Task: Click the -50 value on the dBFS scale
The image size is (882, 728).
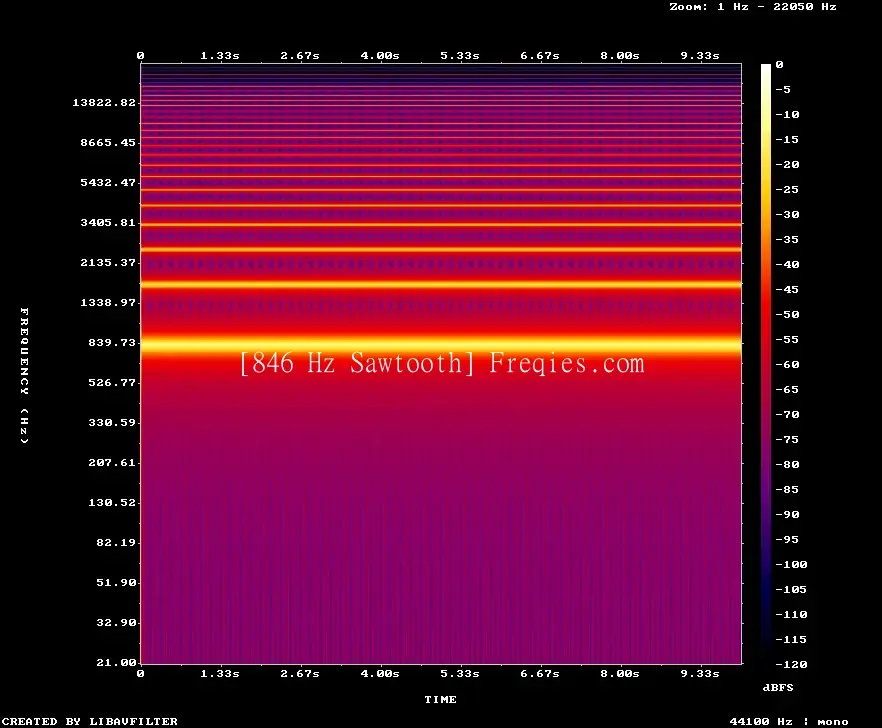Action: click(x=787, y=314)
